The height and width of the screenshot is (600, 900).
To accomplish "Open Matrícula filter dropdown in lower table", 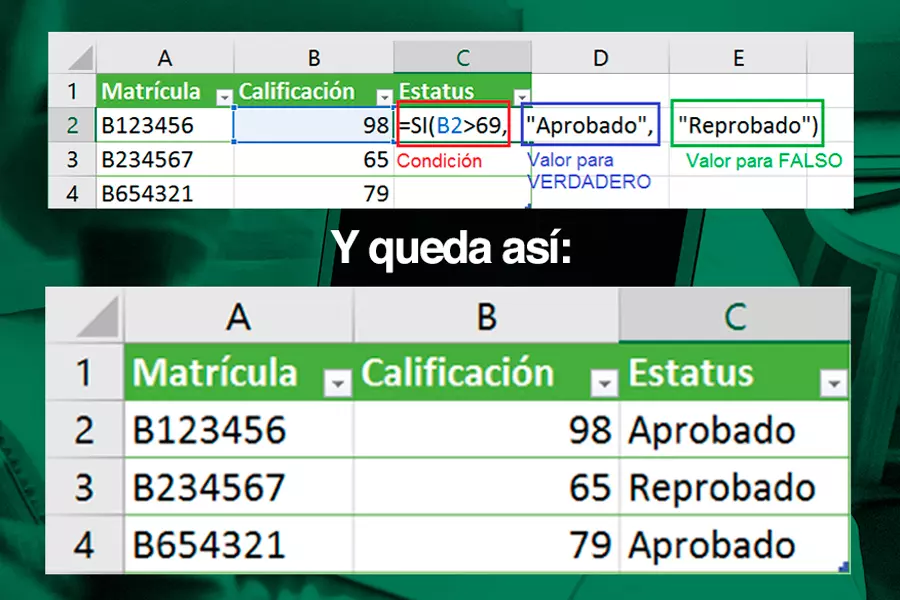I will click(x=338, y=383).
